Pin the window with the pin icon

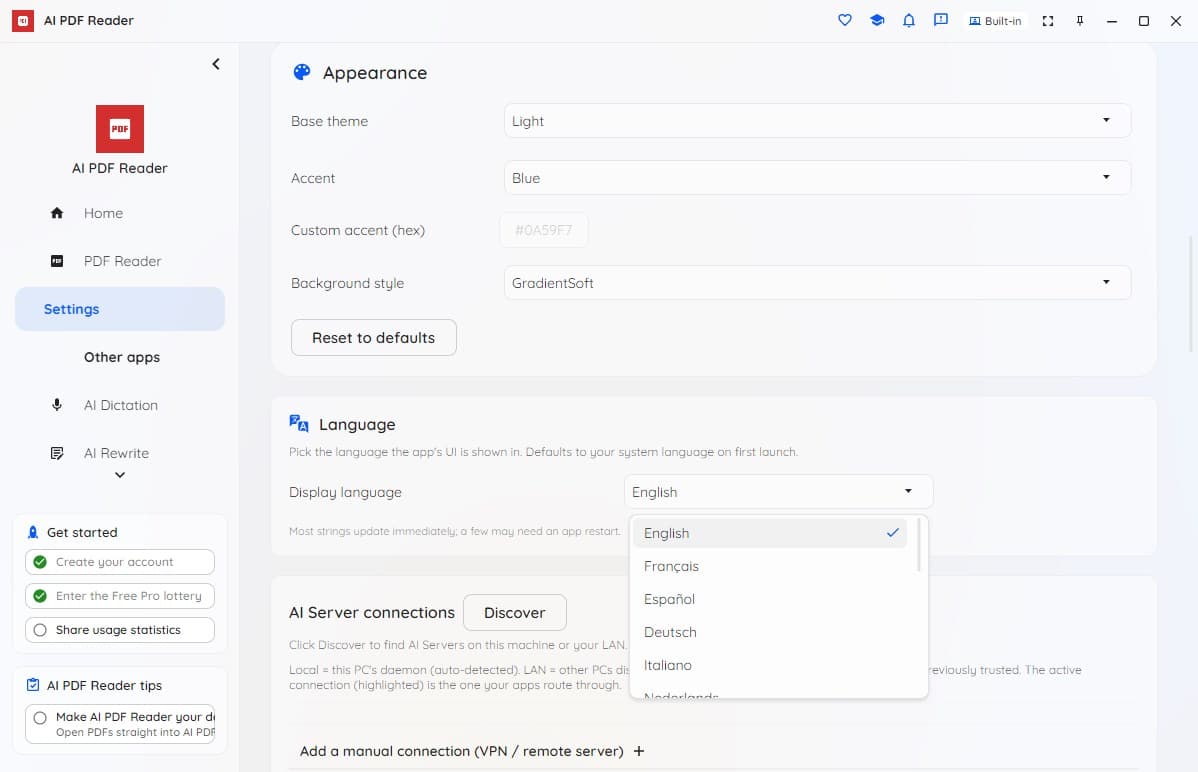coord(1080,21)
